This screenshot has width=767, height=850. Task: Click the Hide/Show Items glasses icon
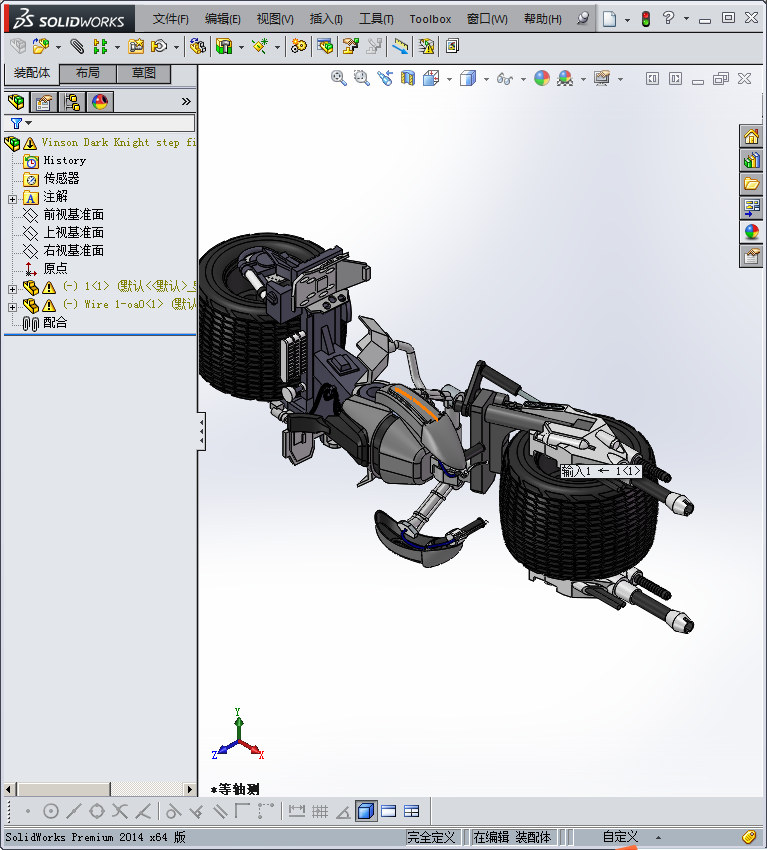(505, 79)
